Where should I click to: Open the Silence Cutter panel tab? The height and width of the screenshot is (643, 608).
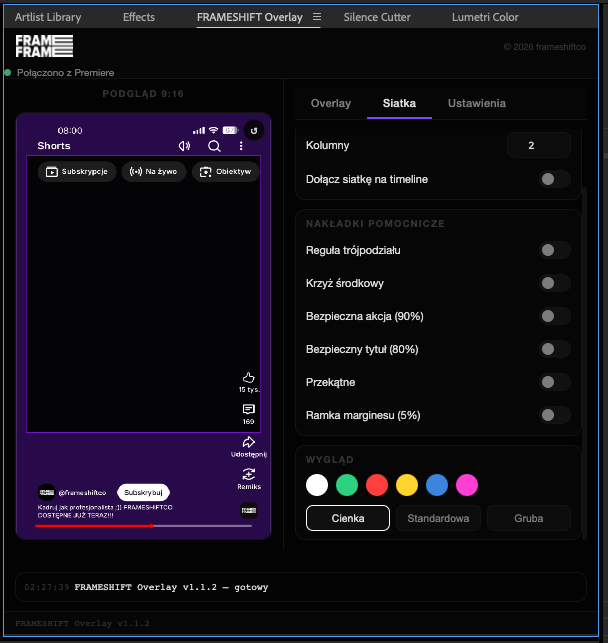(377, 17)
